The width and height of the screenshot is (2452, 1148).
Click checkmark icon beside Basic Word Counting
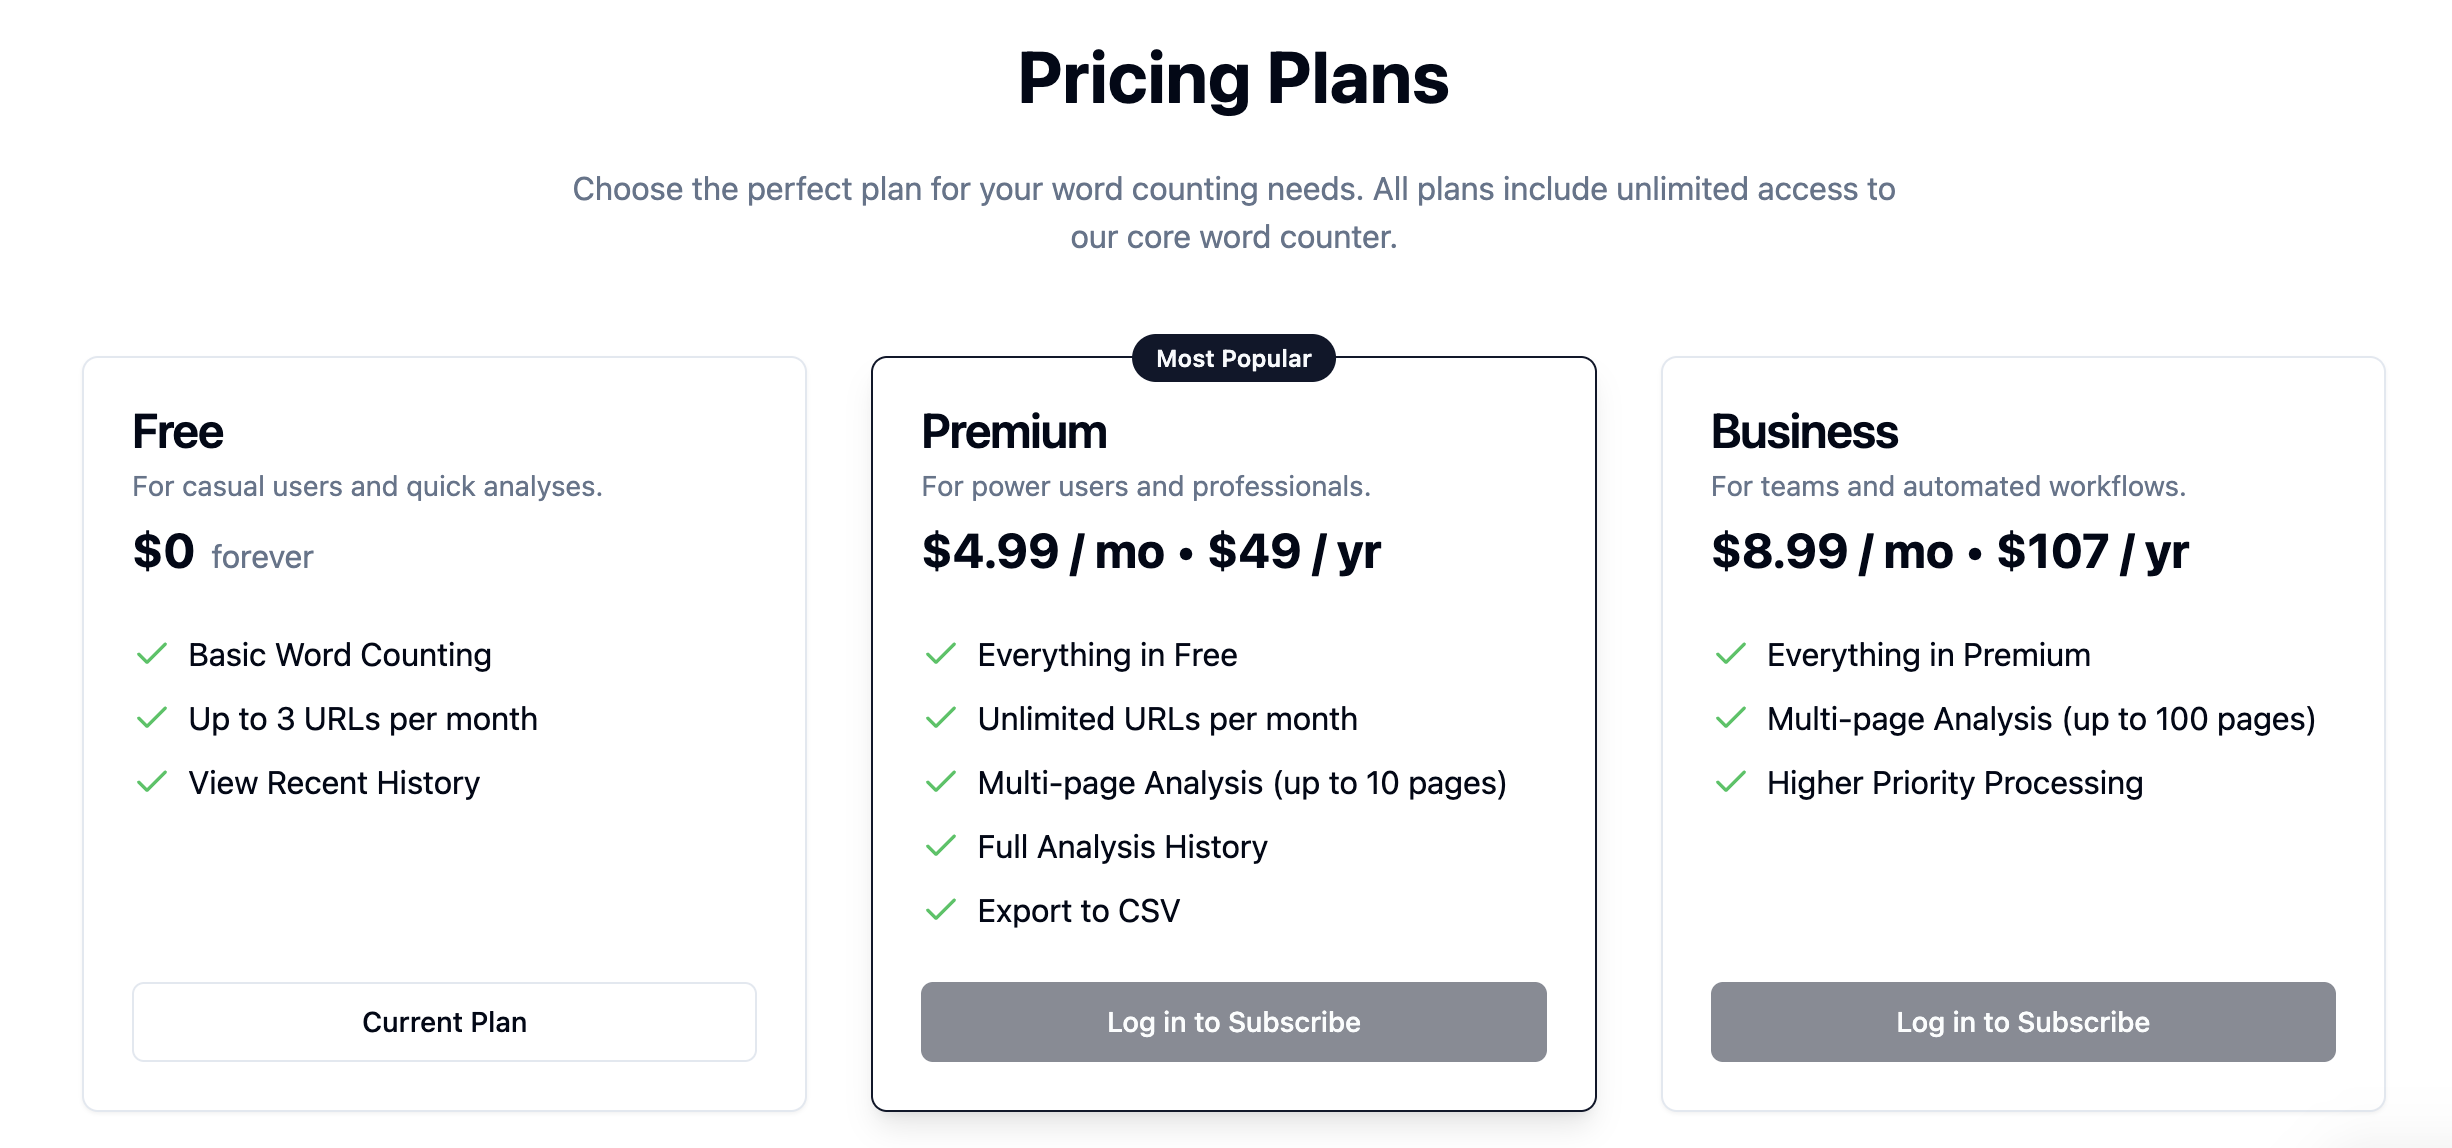(152, 655)
